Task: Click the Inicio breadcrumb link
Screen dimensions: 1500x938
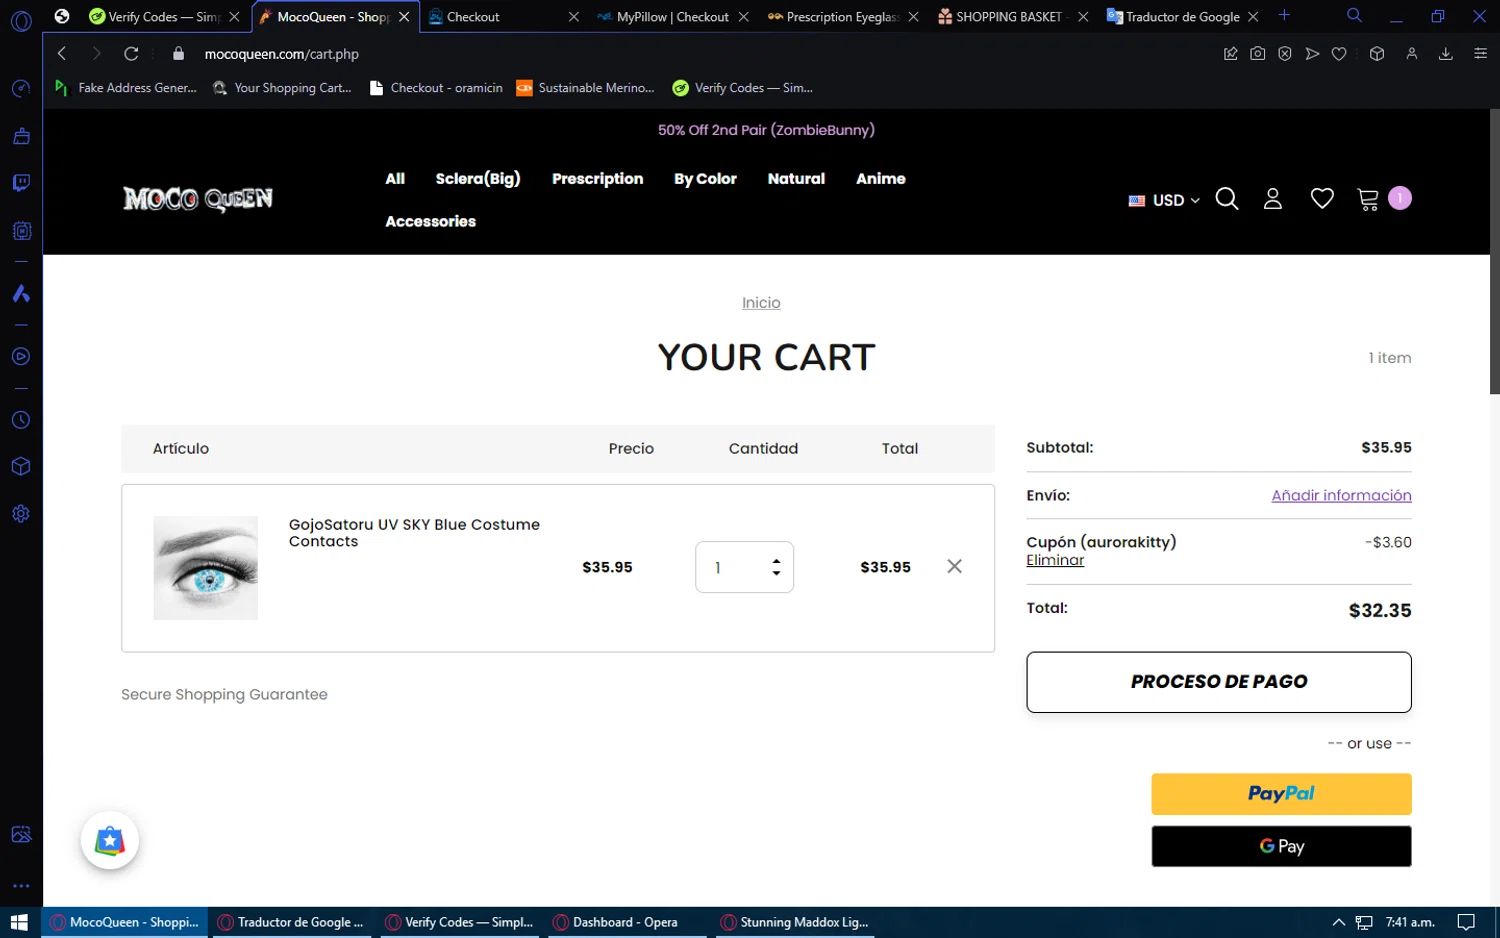Action: pyautogui.click(x=761, y=303)
